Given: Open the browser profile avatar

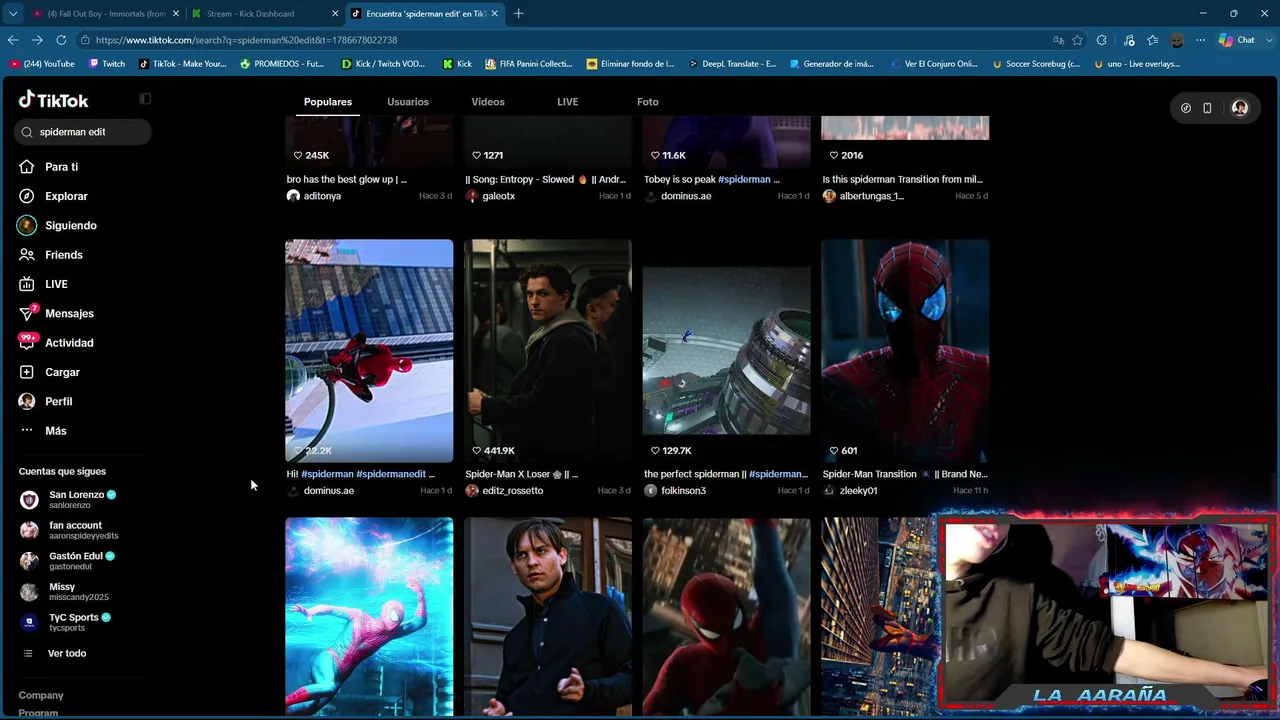Looking at the screenshot, I should click(1177, 40).
